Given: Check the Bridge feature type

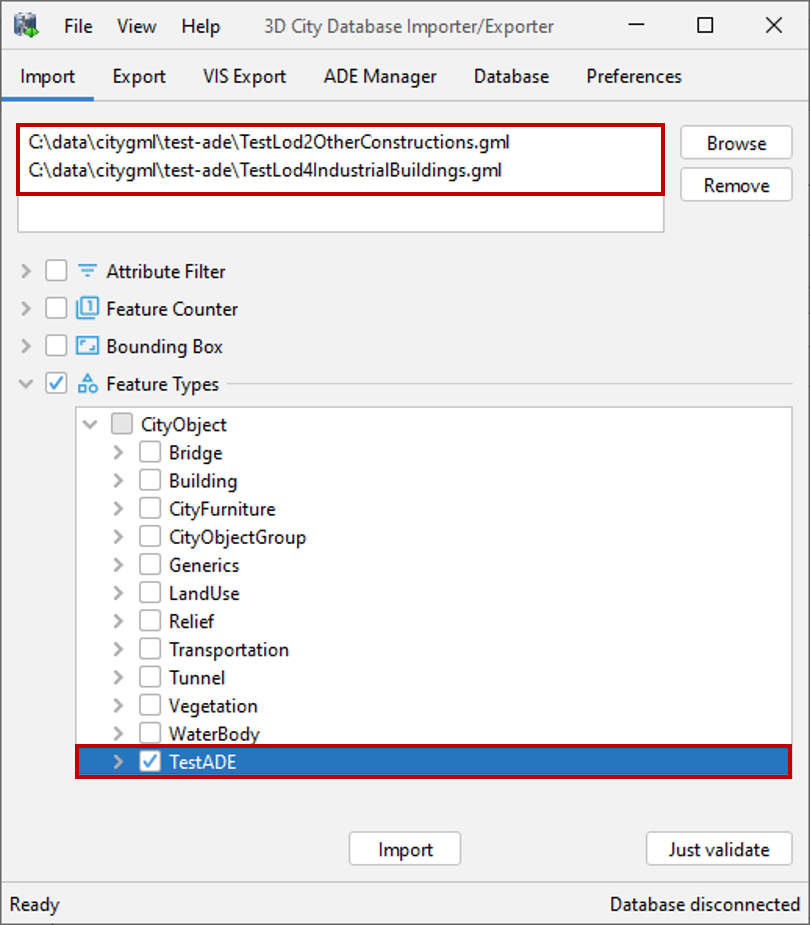Looking at the screenshot, I should tap(150, 452).
